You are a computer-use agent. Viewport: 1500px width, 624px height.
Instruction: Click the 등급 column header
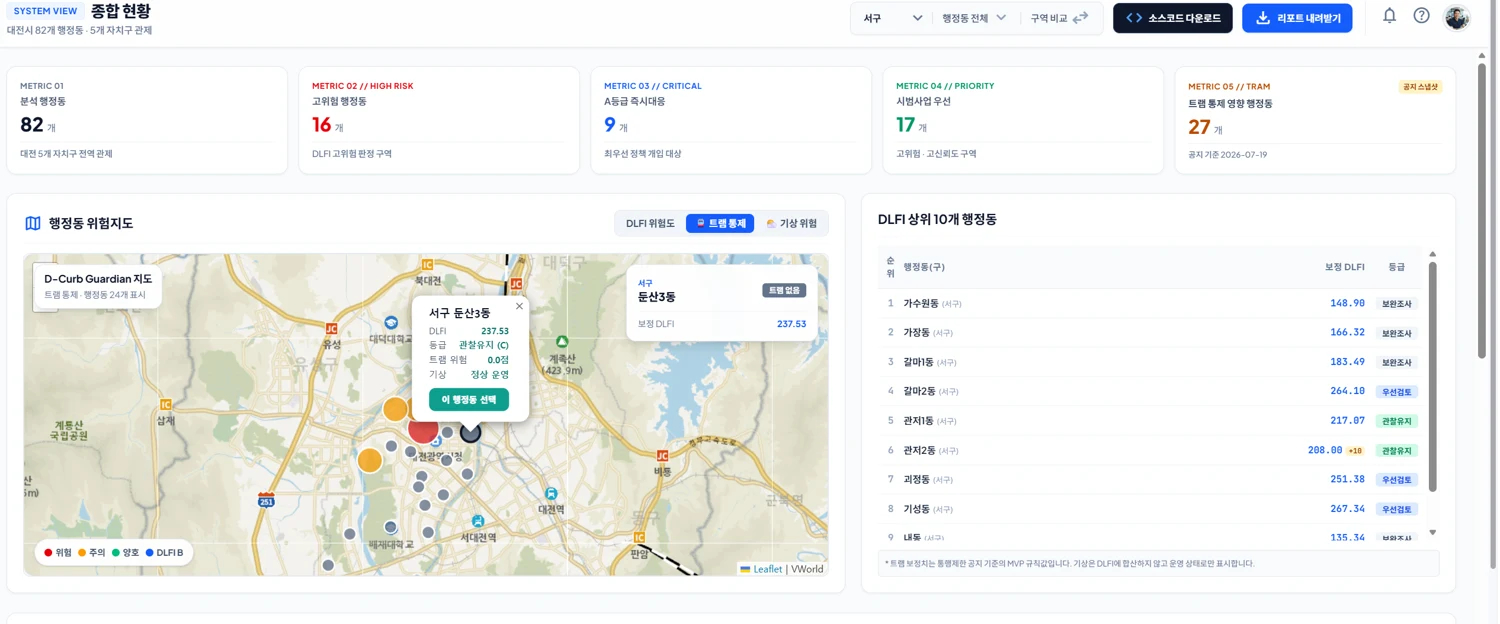[1396, 267]
